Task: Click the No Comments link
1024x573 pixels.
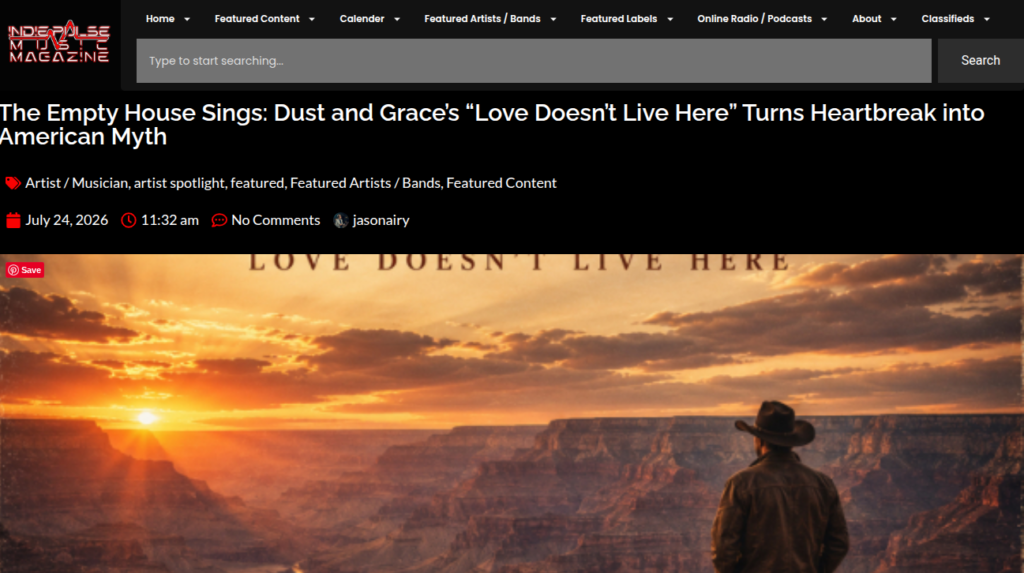Action: point(276,220)
